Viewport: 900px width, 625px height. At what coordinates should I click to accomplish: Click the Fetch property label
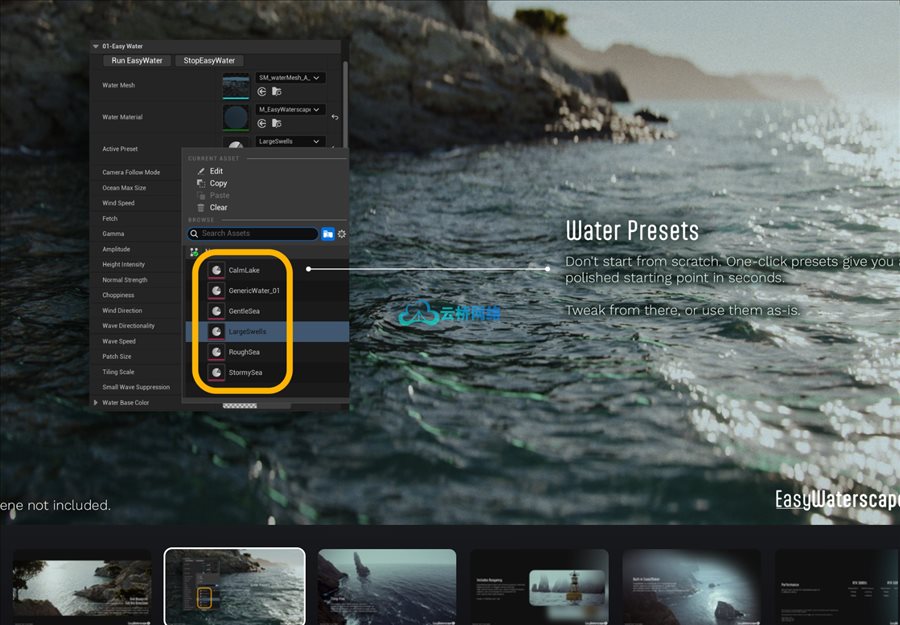[110, 219]
